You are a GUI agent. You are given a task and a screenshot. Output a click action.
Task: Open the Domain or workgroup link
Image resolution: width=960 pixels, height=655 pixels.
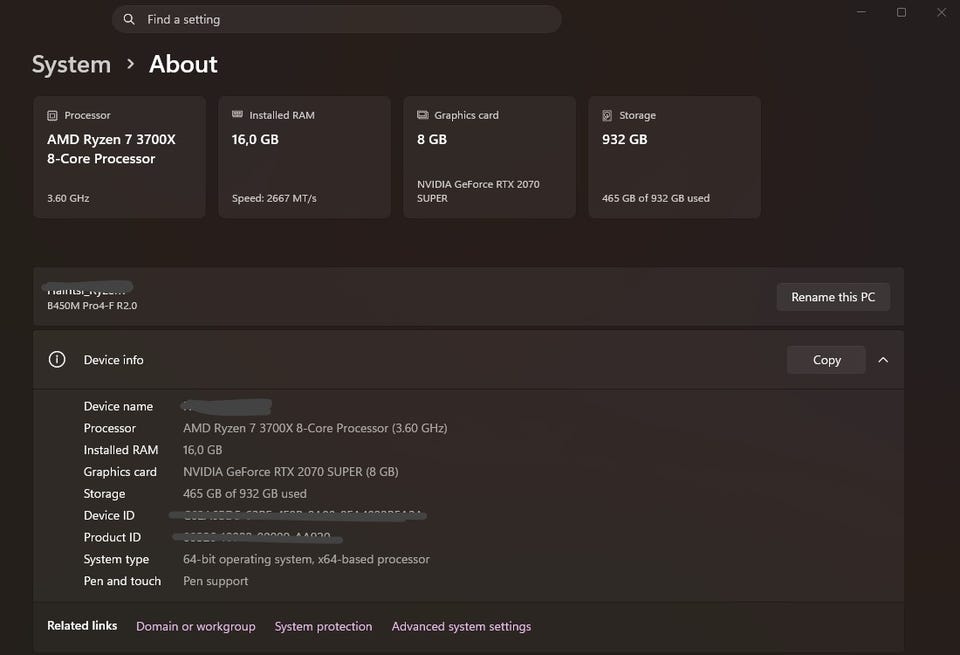(196, 626)
